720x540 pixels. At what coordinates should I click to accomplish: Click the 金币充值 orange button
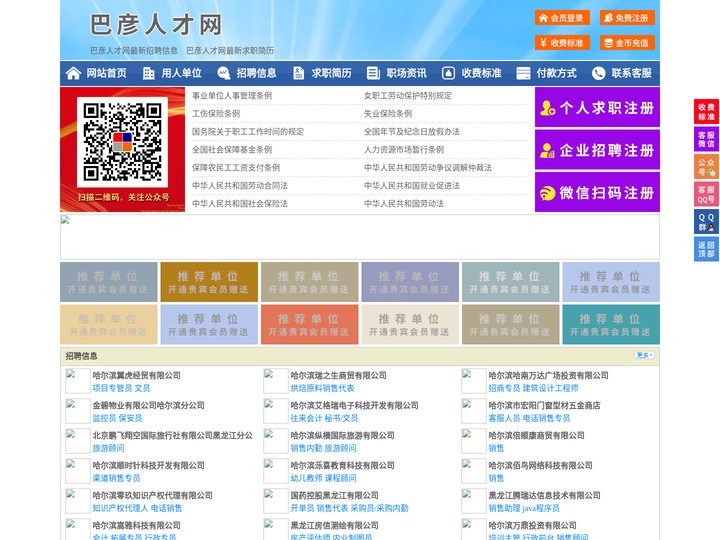(627, 43)
